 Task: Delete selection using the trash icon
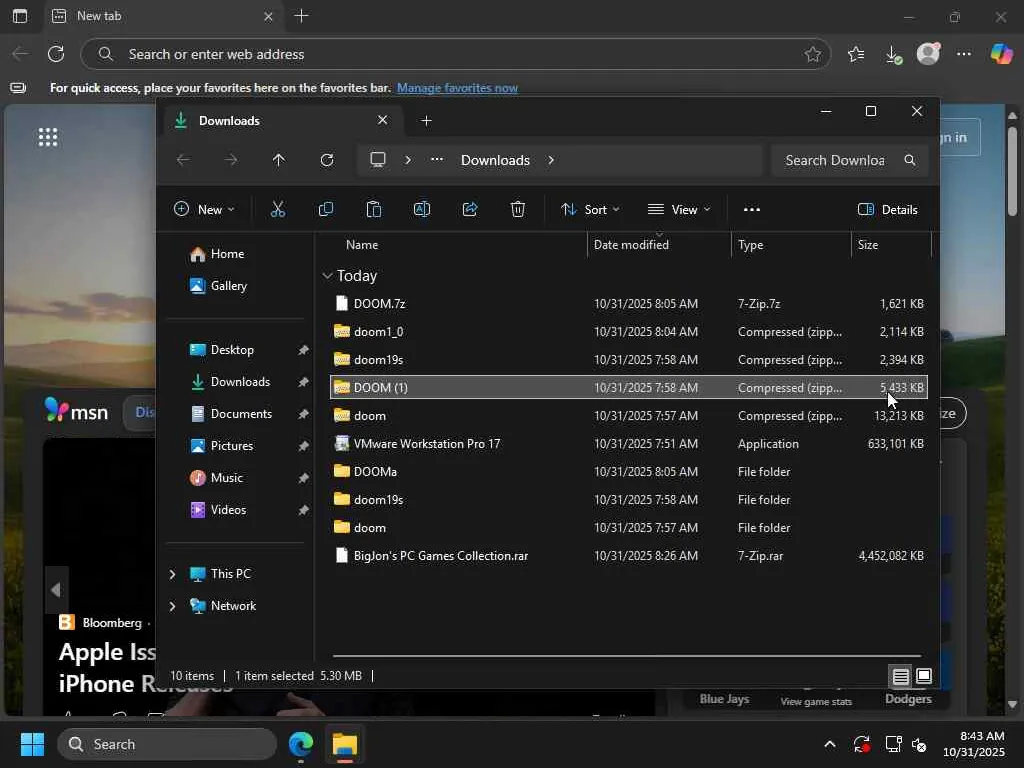518,209
